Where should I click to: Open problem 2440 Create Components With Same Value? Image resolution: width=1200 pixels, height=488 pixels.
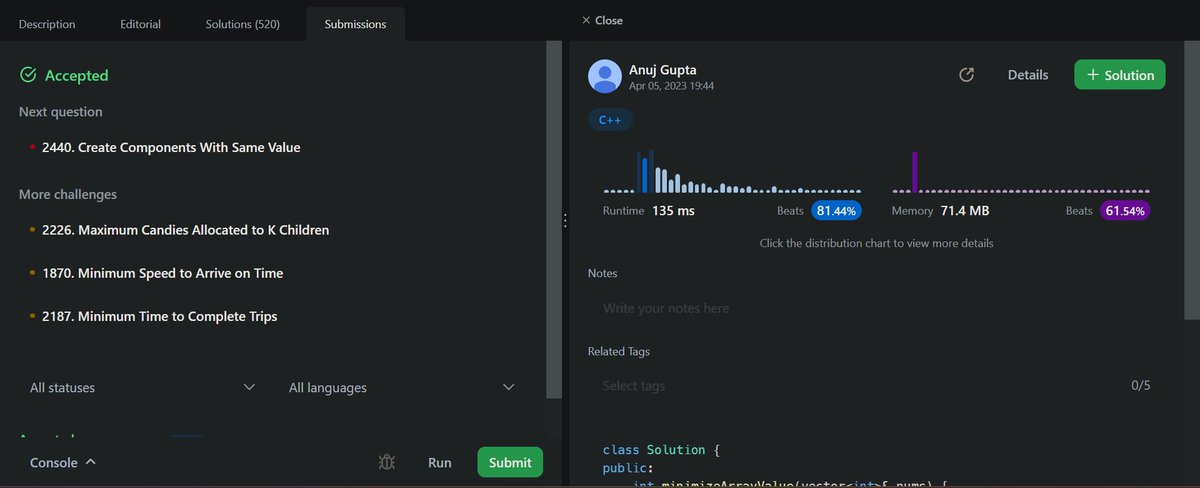point(171,147)
